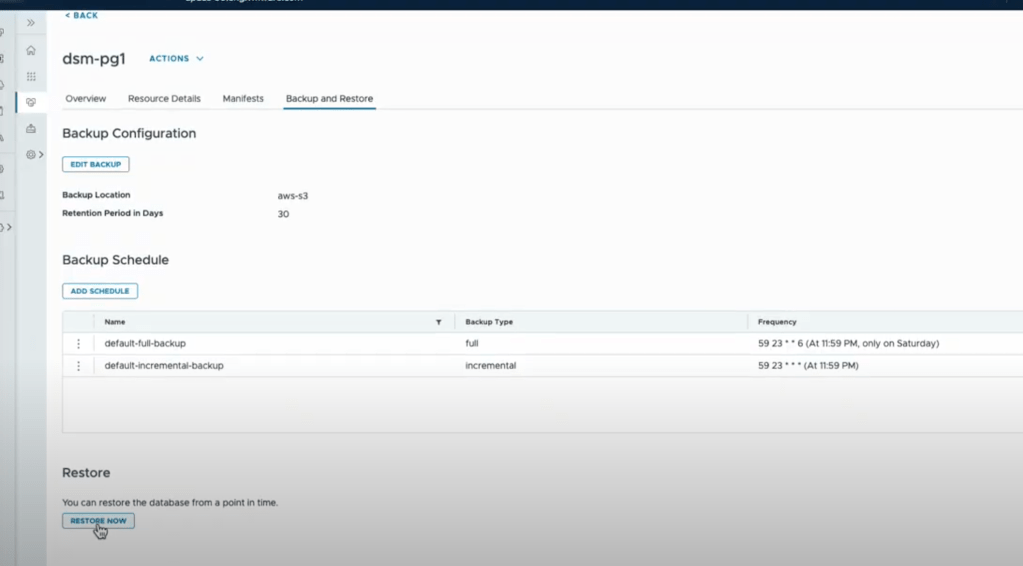Open the ACTIONS dropdown
This screenshot has height=566, width=1023.
pos(176,59)
